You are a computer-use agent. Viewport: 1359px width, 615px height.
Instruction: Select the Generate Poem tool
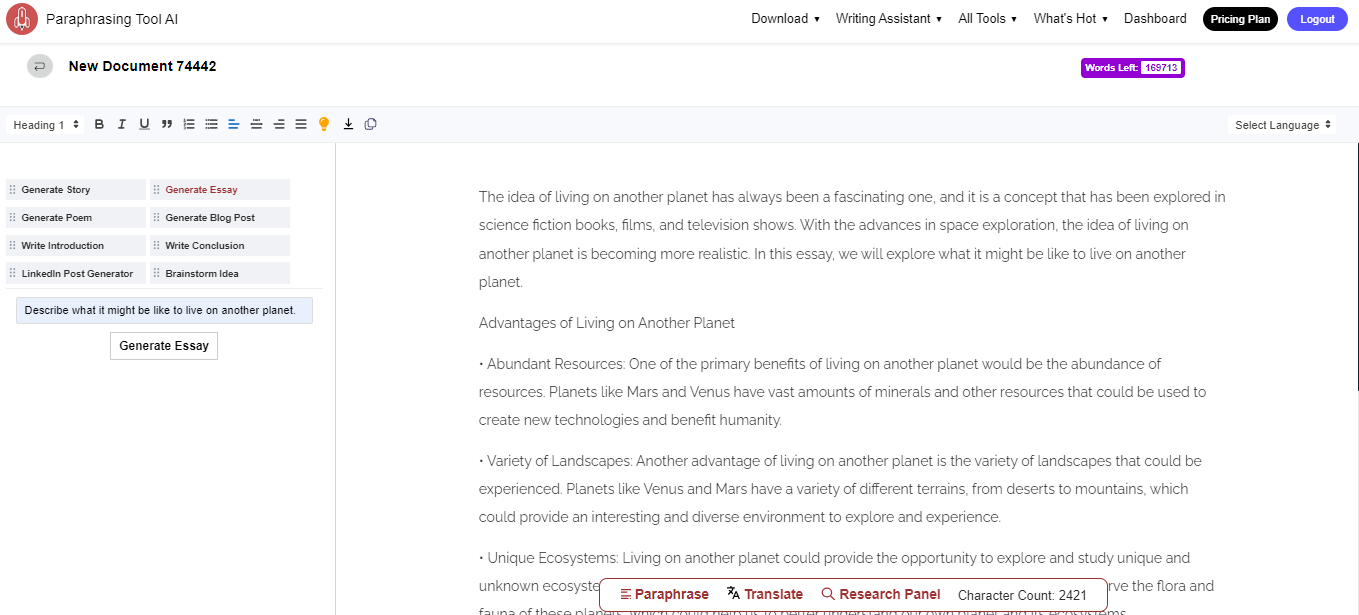pyautogui.click(x=76, y=217)
